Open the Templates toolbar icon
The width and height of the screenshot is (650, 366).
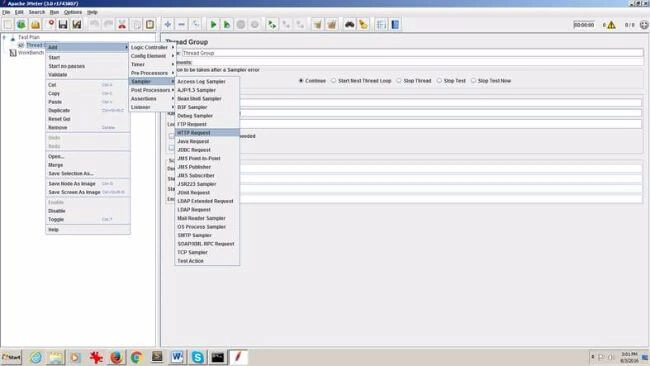[x=21, y=24]
